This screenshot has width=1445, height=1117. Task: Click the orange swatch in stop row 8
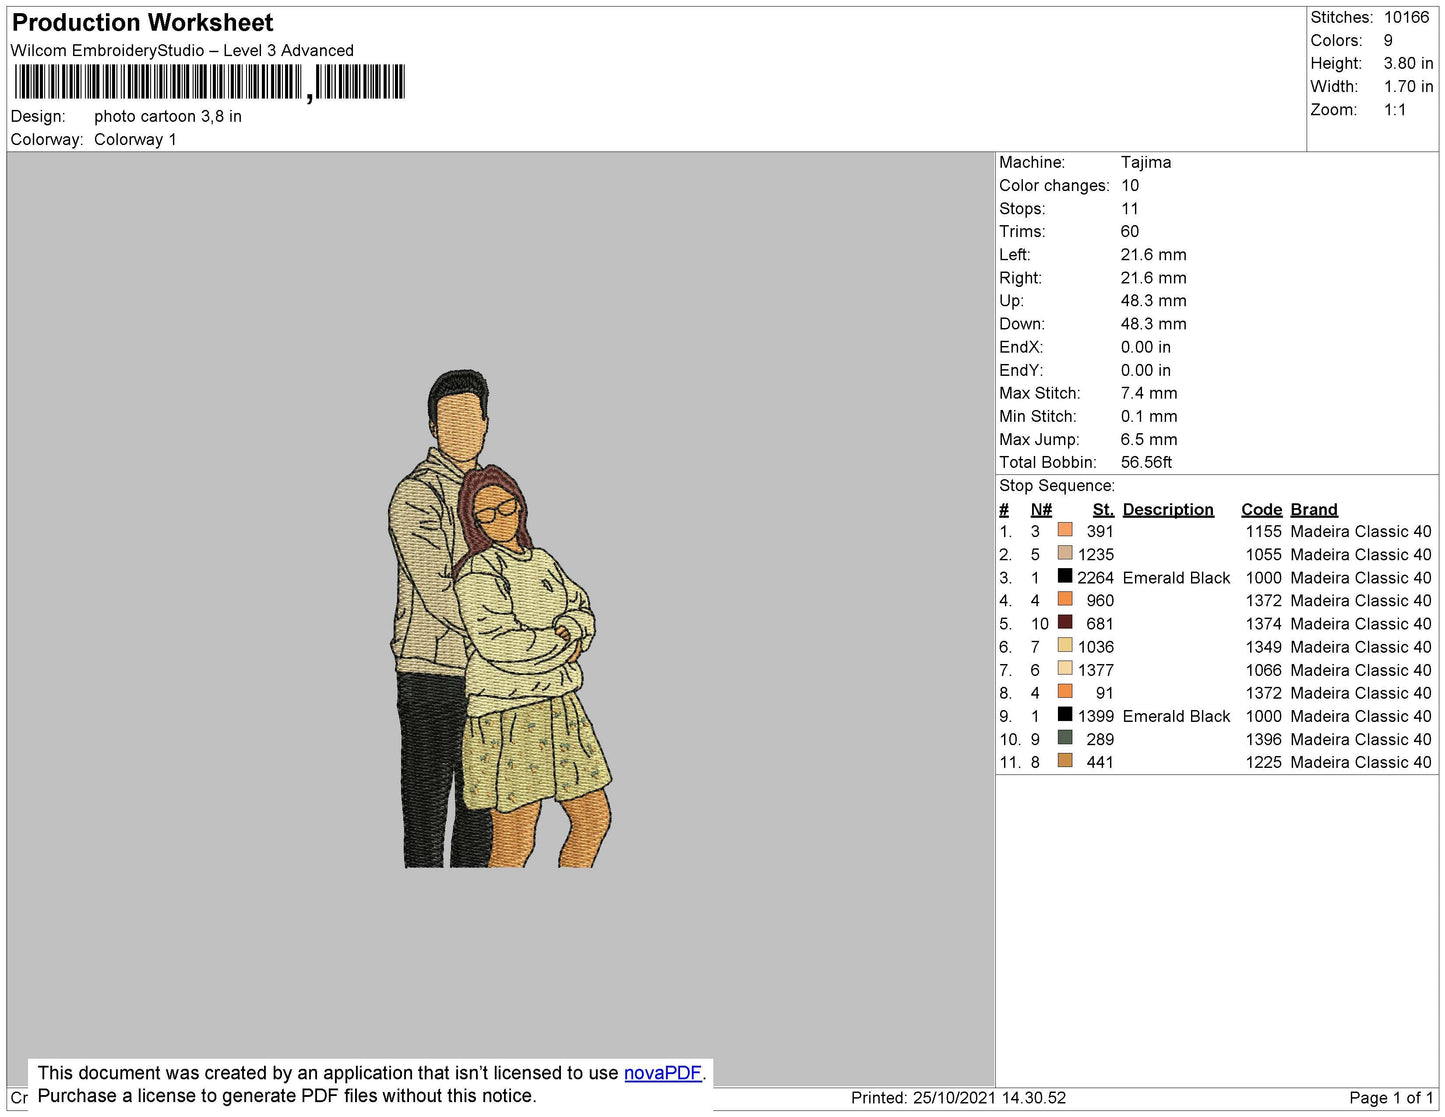1065,691
